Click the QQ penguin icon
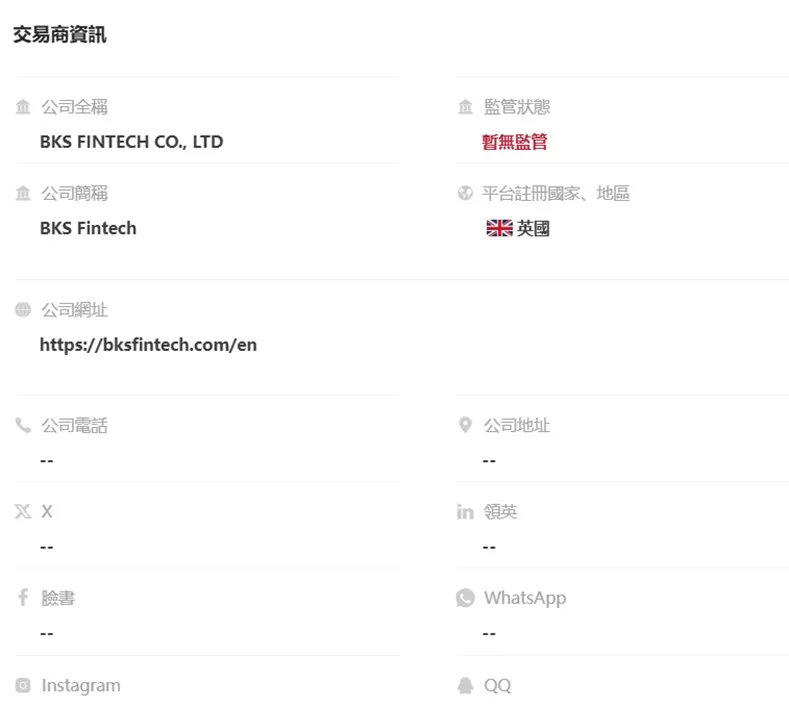This screenshot has height=708, width=789. pyautogui.click(x=465, y=685)
